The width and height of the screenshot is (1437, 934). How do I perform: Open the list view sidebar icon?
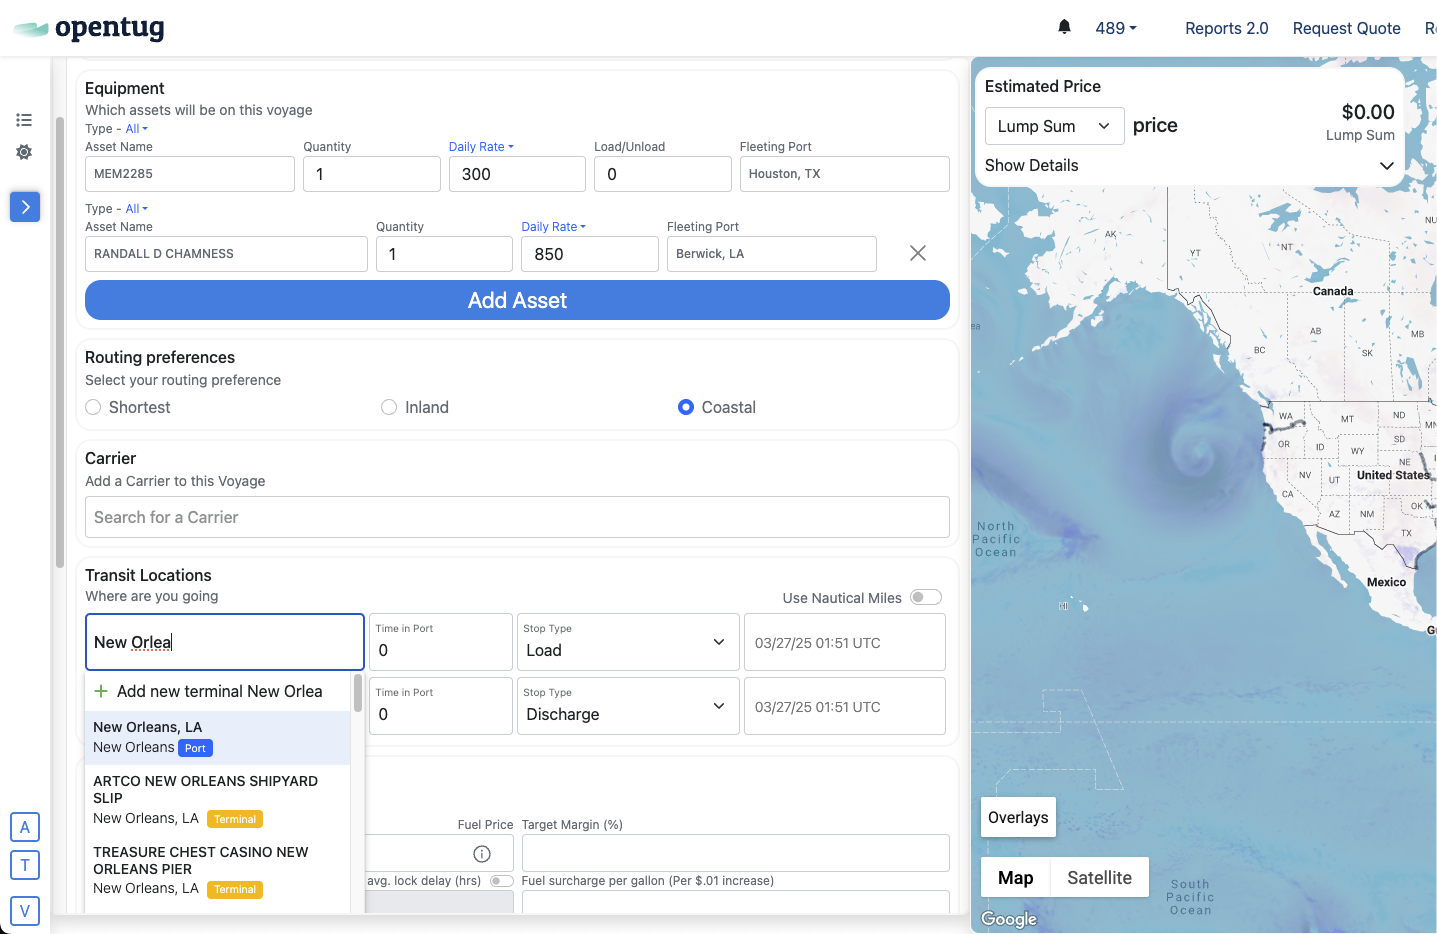(x=24, y=120)
